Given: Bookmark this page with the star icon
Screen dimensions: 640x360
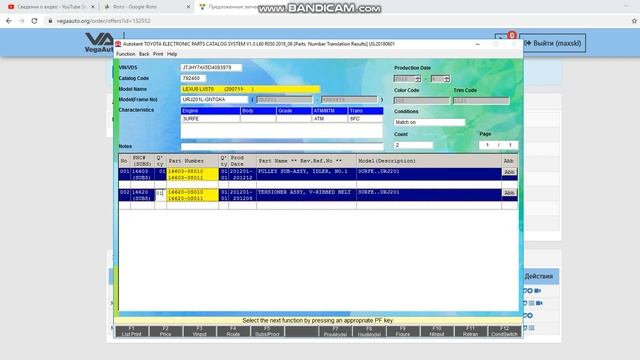Looking at the screenshot, I should pos(634,21).
